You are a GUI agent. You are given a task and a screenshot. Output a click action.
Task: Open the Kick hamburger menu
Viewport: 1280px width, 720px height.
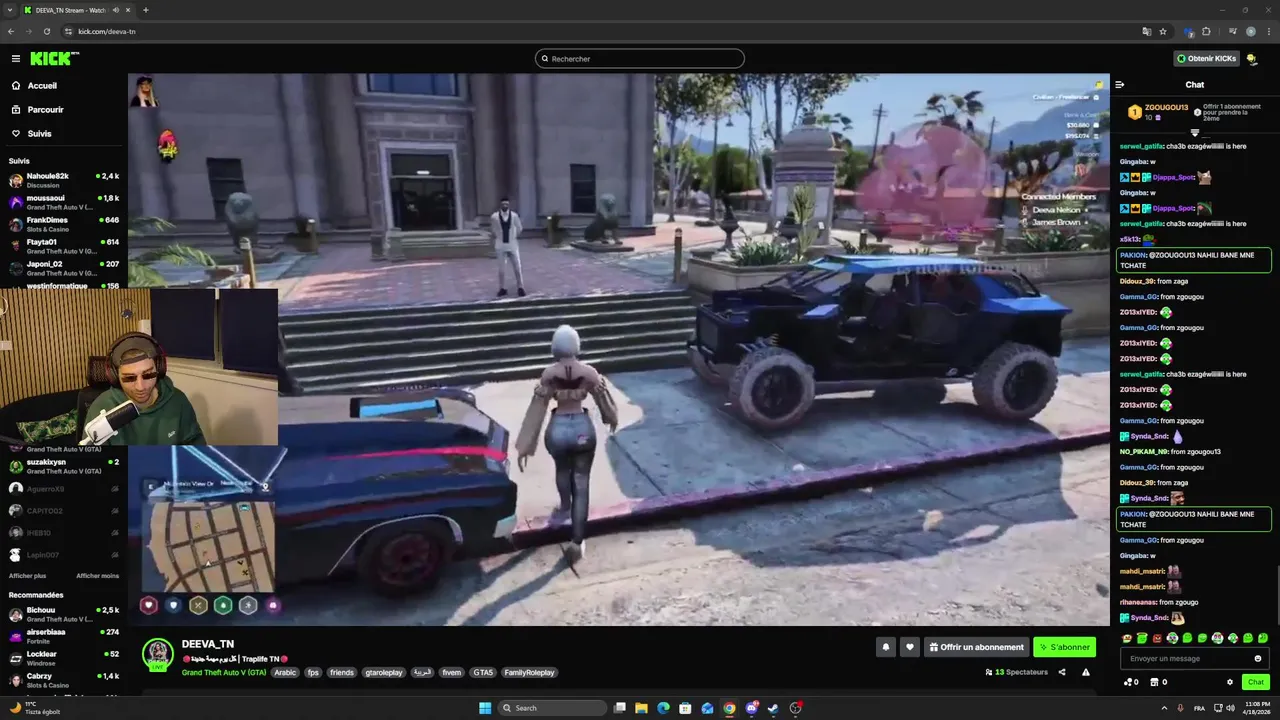[15, 58]
